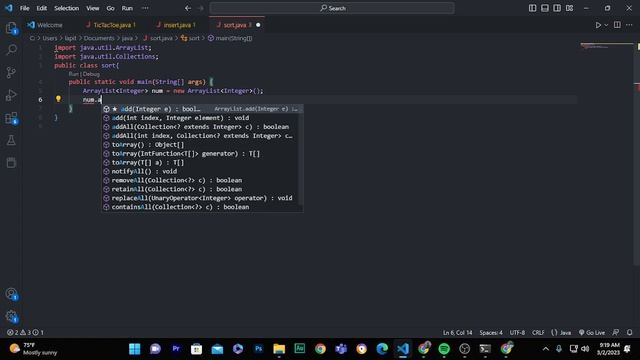Open the Manage gear settings
This screenshot has width=640, height=360.
pos(11,316)
